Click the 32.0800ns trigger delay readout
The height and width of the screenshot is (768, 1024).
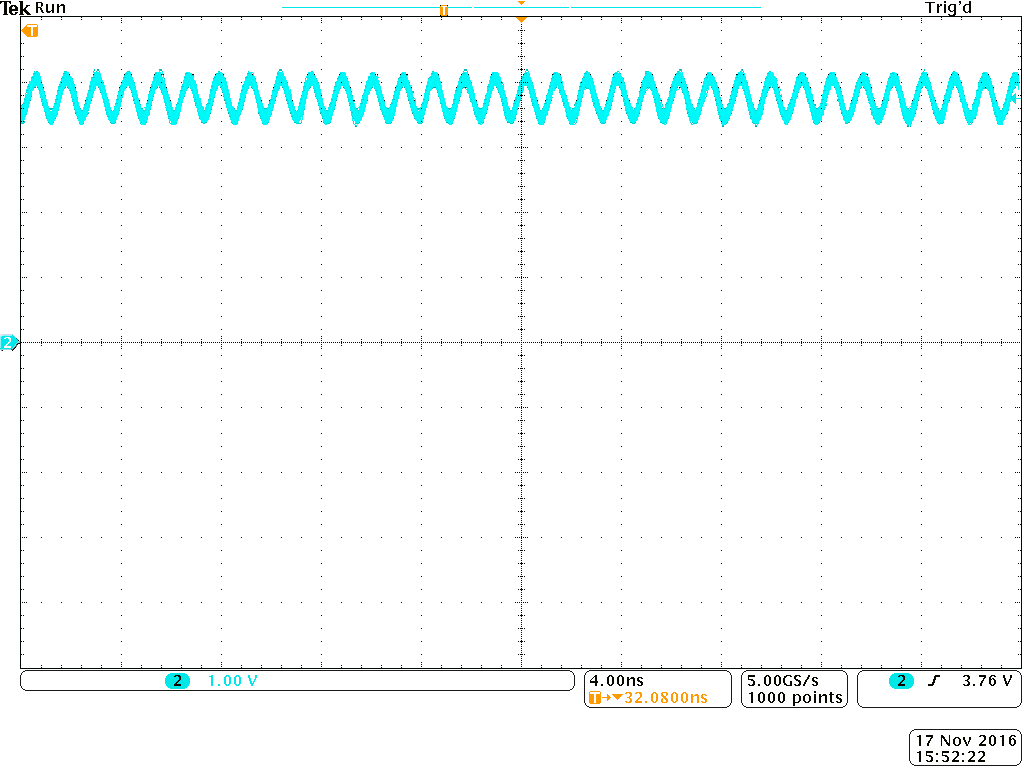pos(666,697)
